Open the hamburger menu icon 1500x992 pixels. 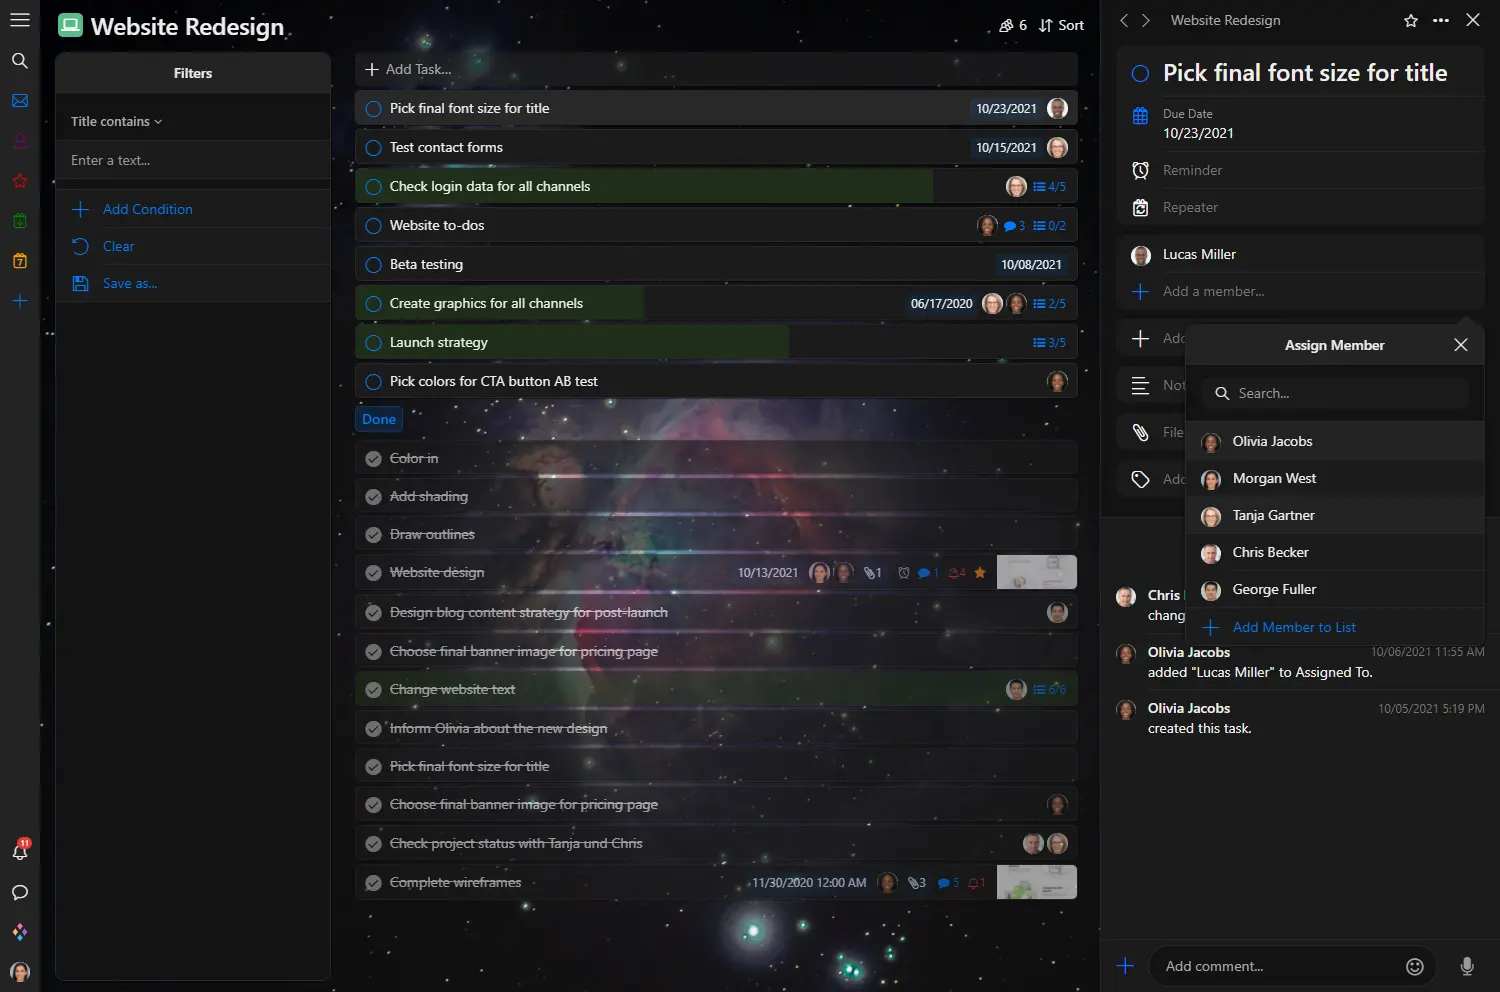tap(19, 20)
